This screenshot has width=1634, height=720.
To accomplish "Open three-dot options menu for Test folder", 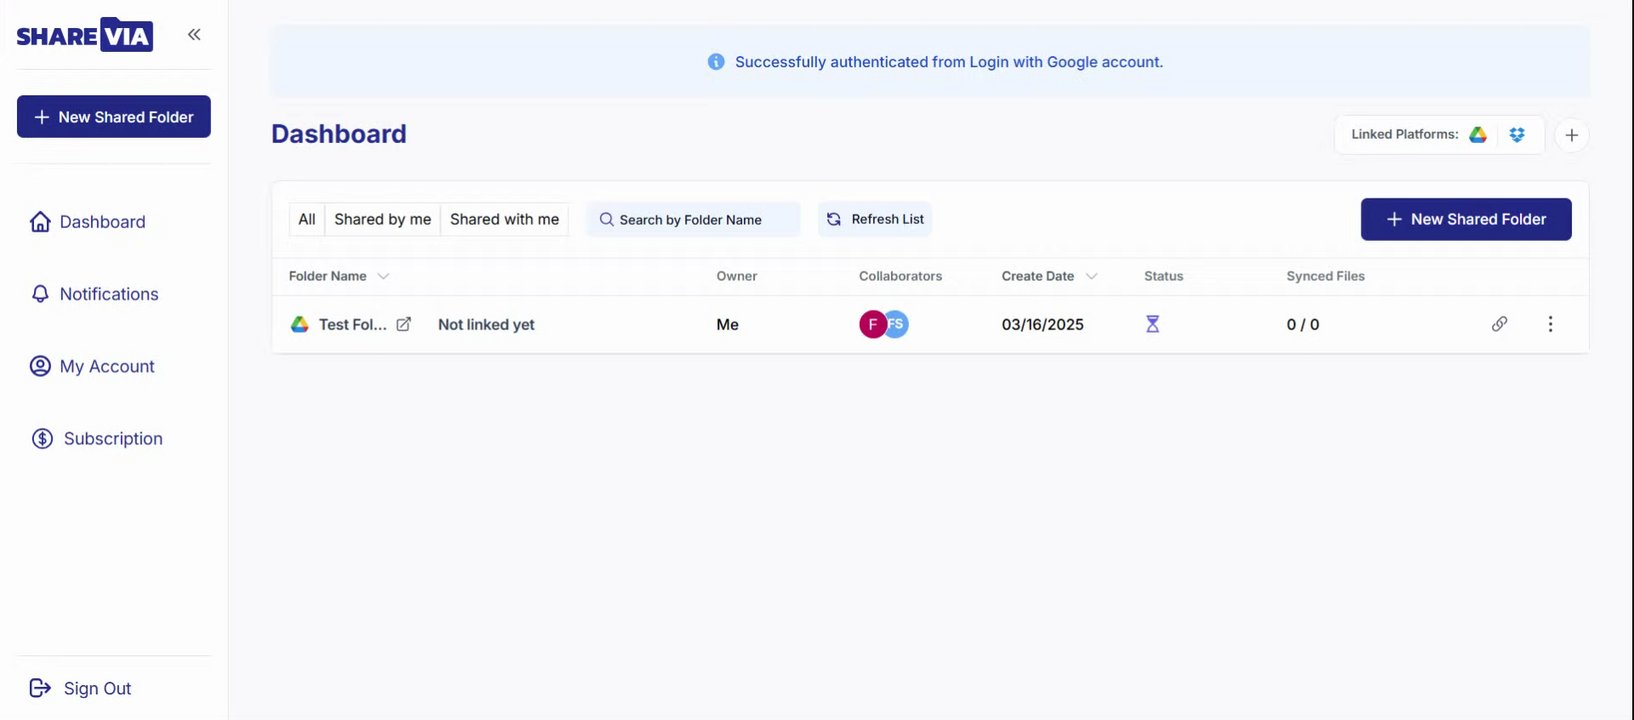I will pyautogui.click(x=1550, y=324).
